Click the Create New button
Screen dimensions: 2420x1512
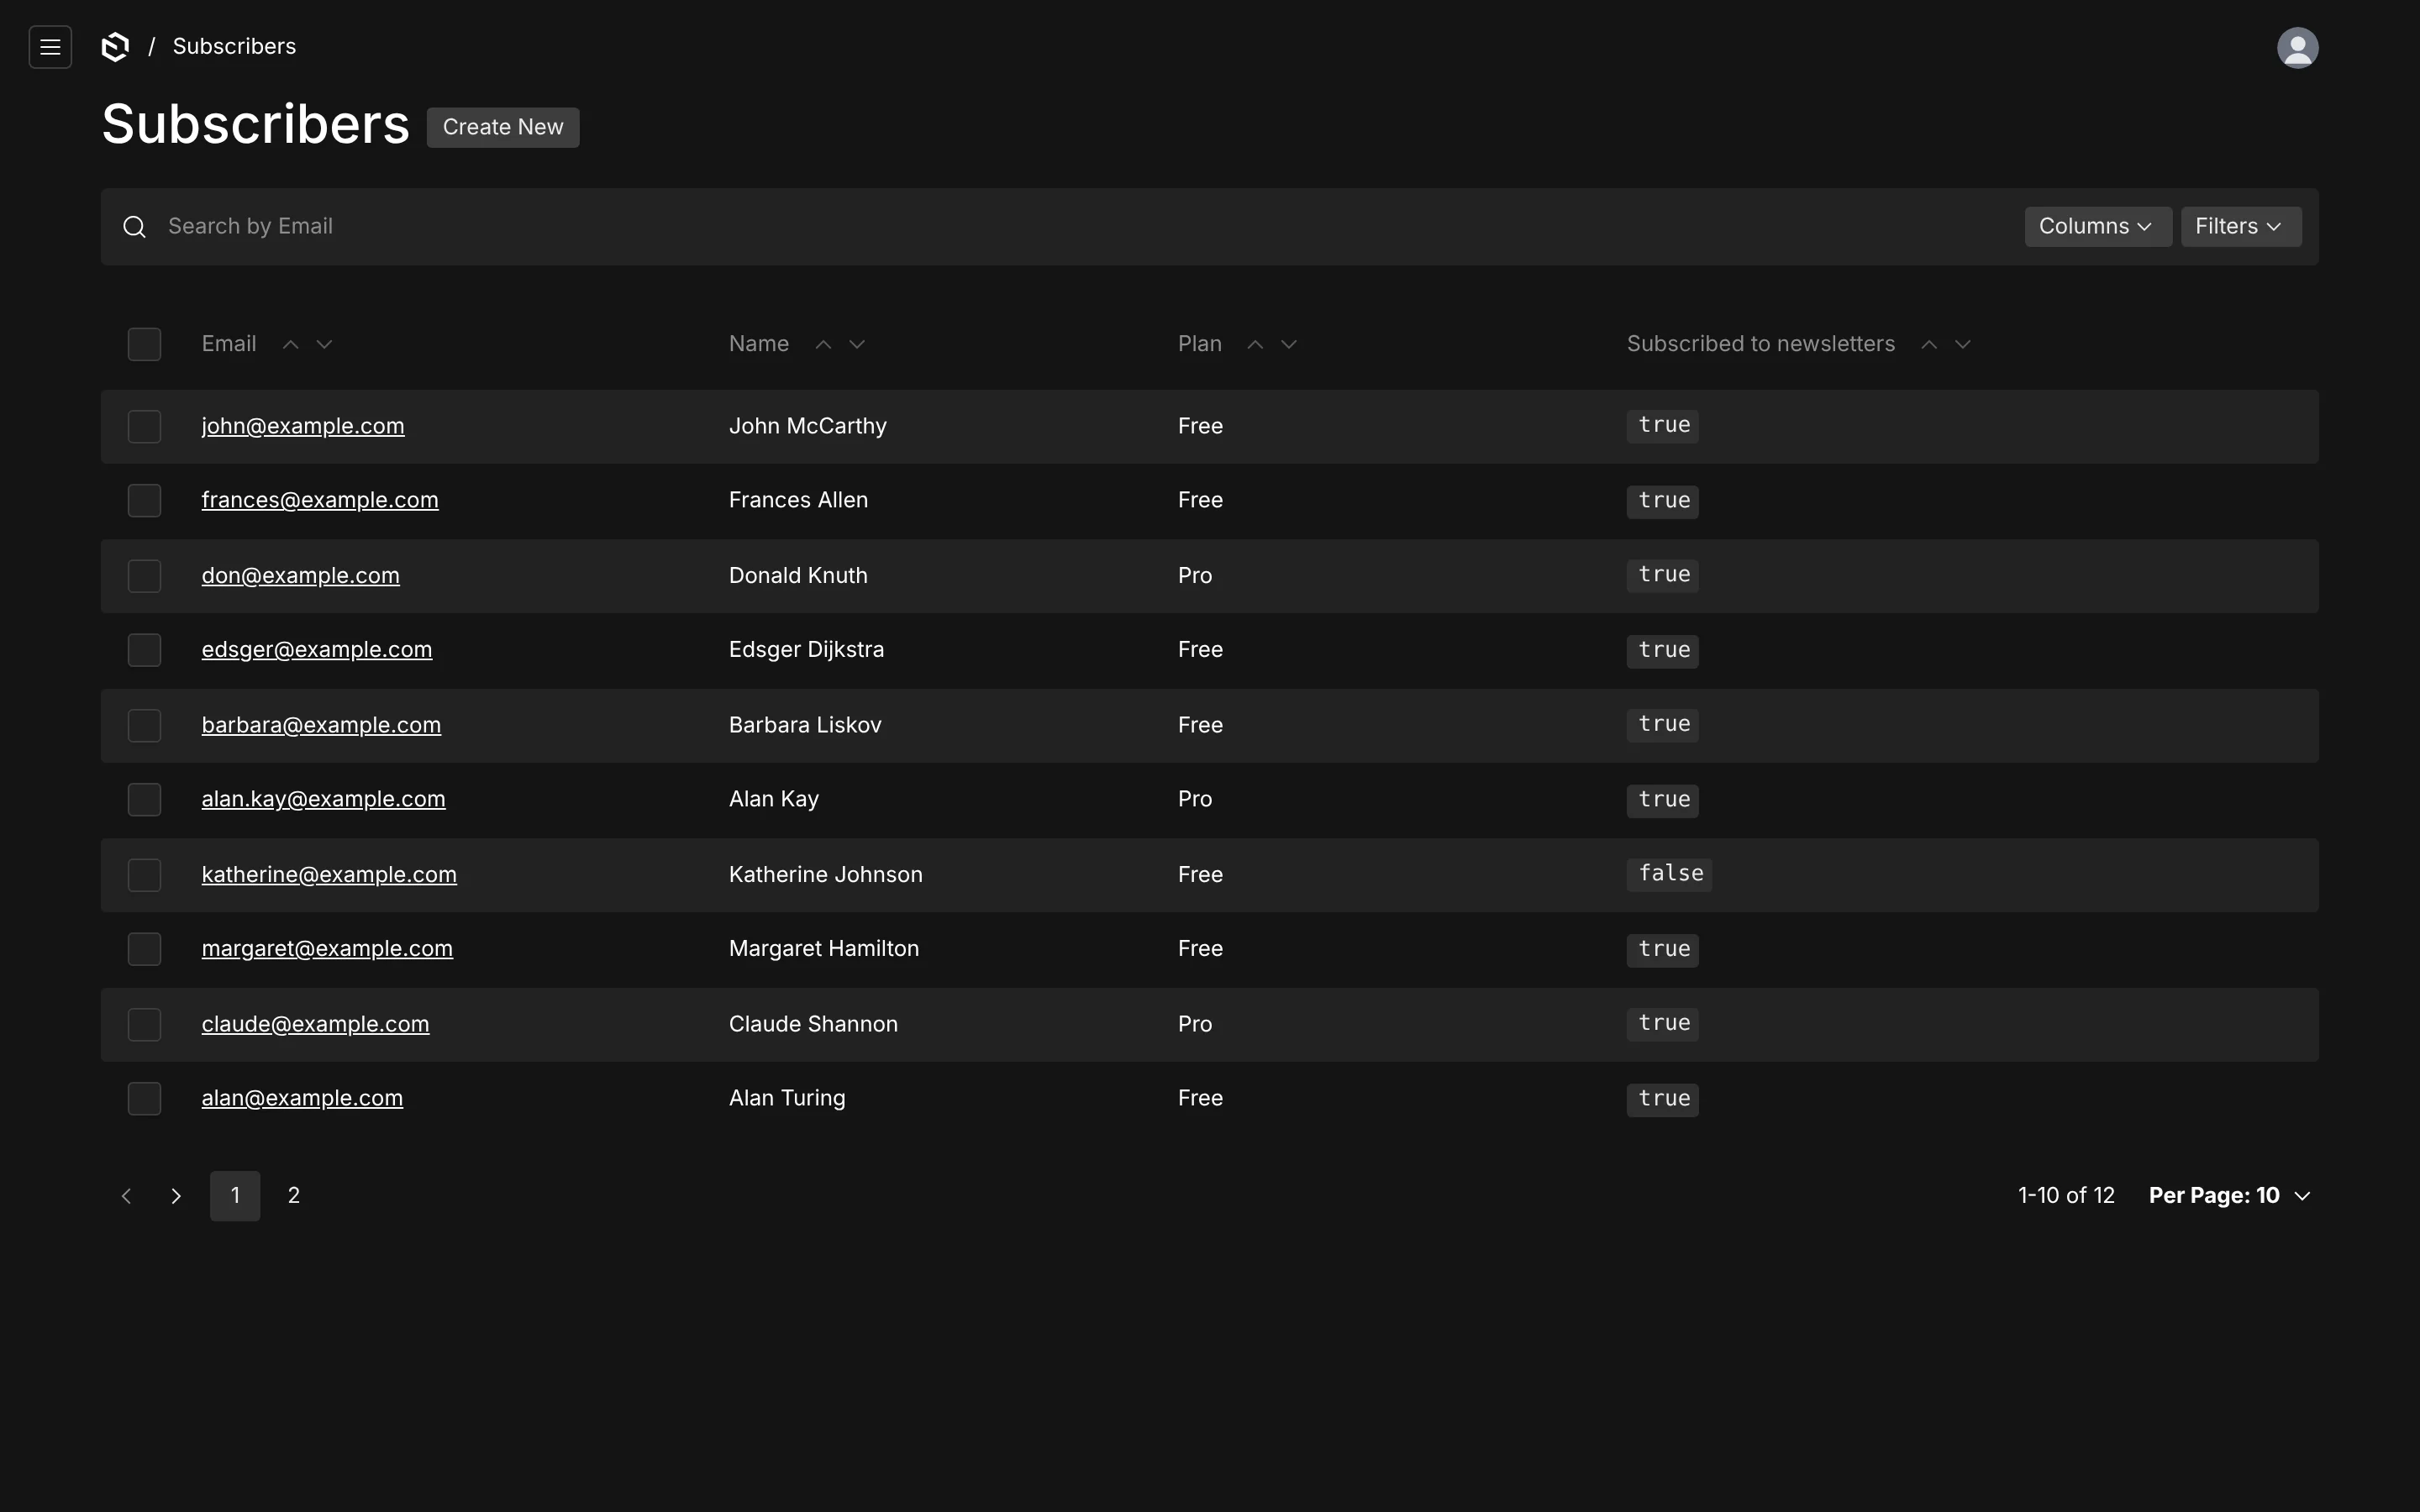503,128
